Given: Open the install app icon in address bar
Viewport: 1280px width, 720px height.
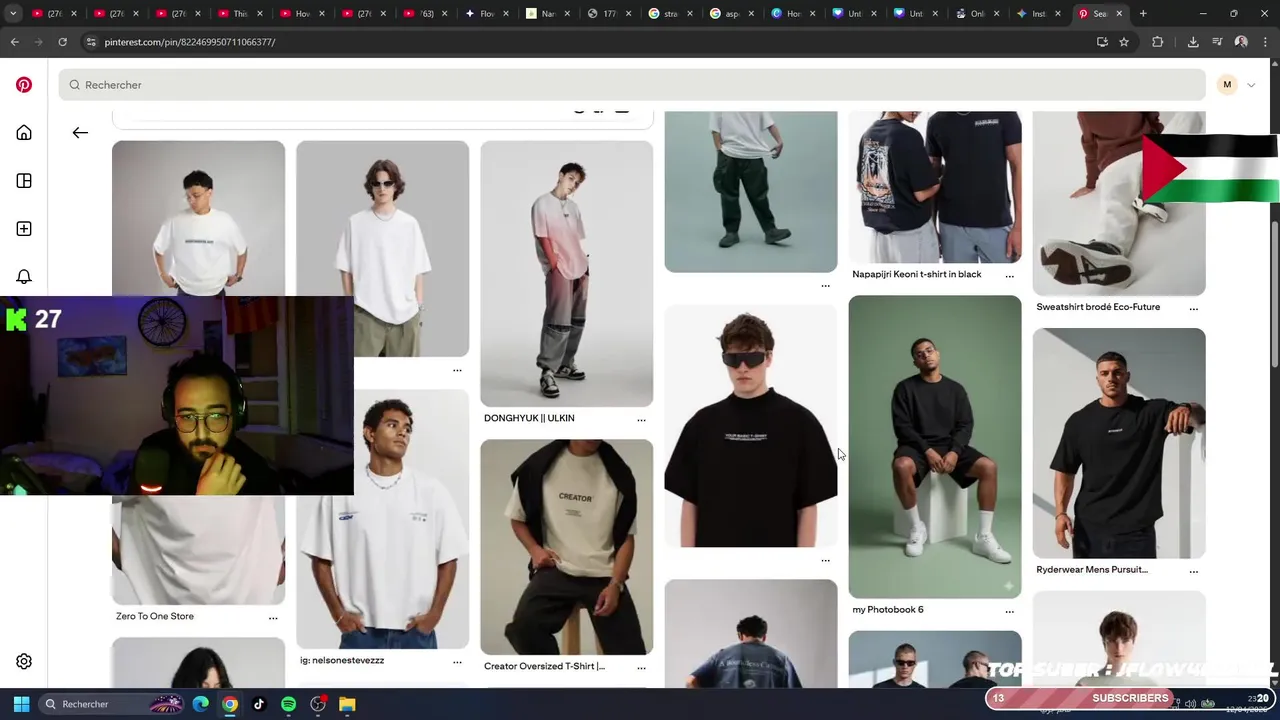Looking at the screenshot, I should tap(1102, 42).
